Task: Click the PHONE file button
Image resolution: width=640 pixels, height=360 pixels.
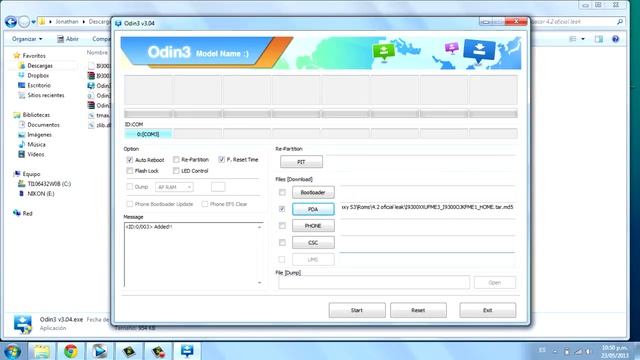Action: (x=313, y=226)
